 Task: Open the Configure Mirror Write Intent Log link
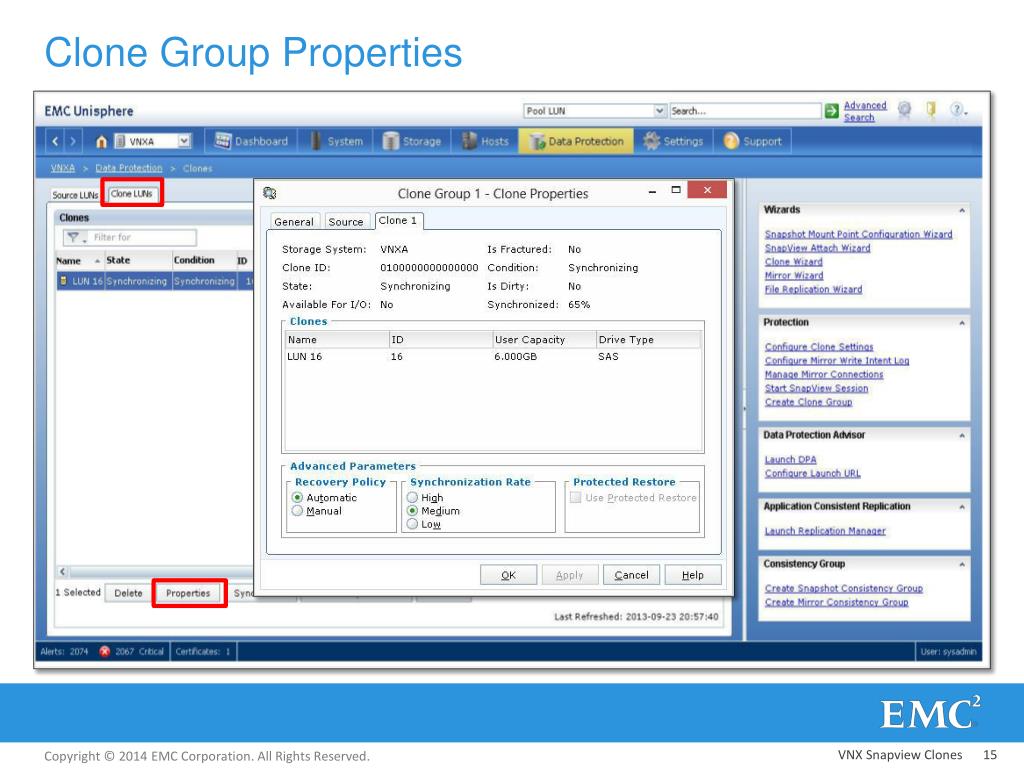[x=837, y=360]
